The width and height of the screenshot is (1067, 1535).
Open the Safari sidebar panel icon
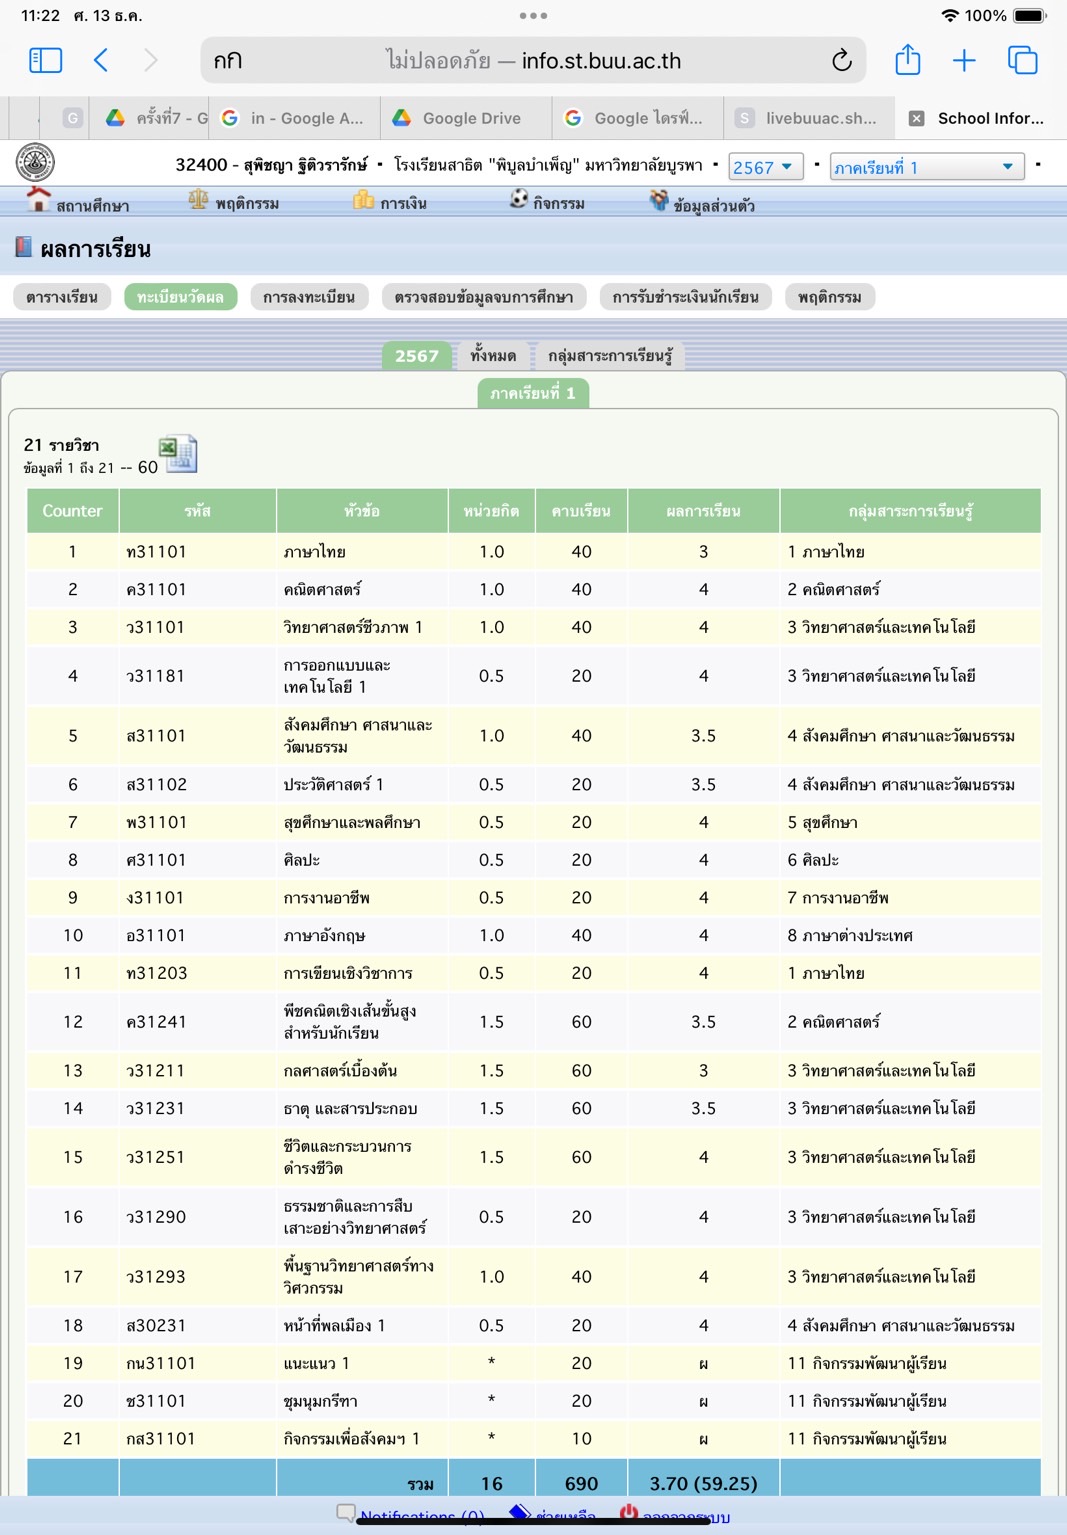(46, 60)
